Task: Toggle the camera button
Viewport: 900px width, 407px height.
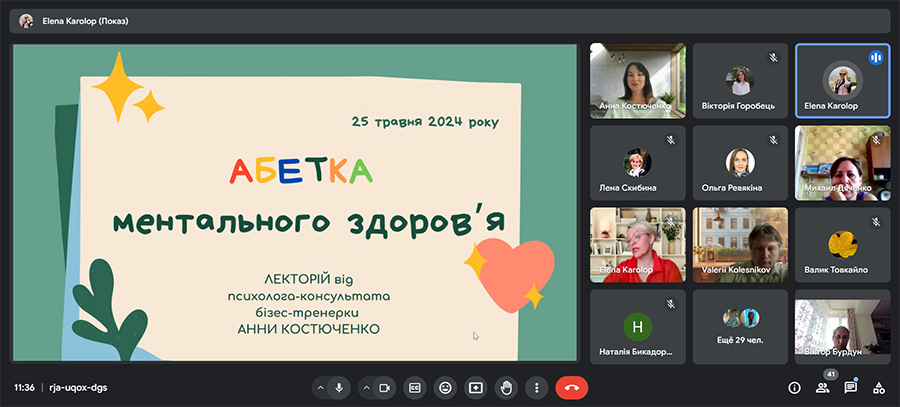Action: click(383, 388)
